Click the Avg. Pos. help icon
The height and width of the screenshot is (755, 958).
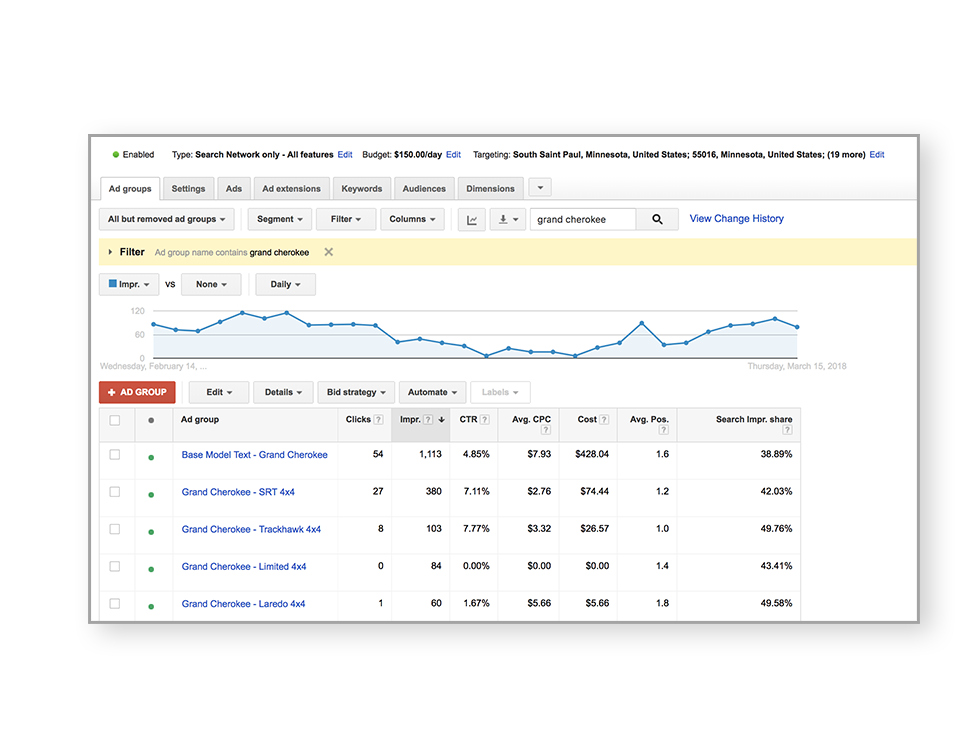pyautogui.click(x=664, y=430)
